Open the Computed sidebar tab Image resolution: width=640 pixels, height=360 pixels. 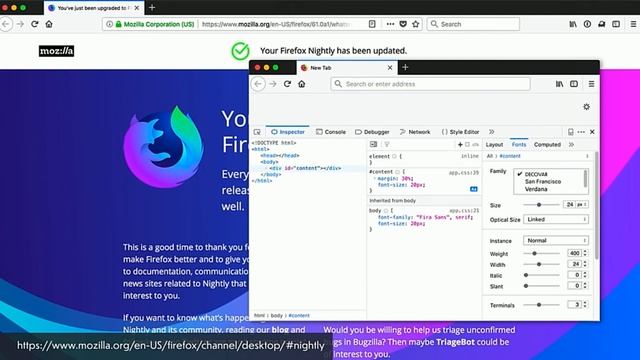click(x=547, y=144)
